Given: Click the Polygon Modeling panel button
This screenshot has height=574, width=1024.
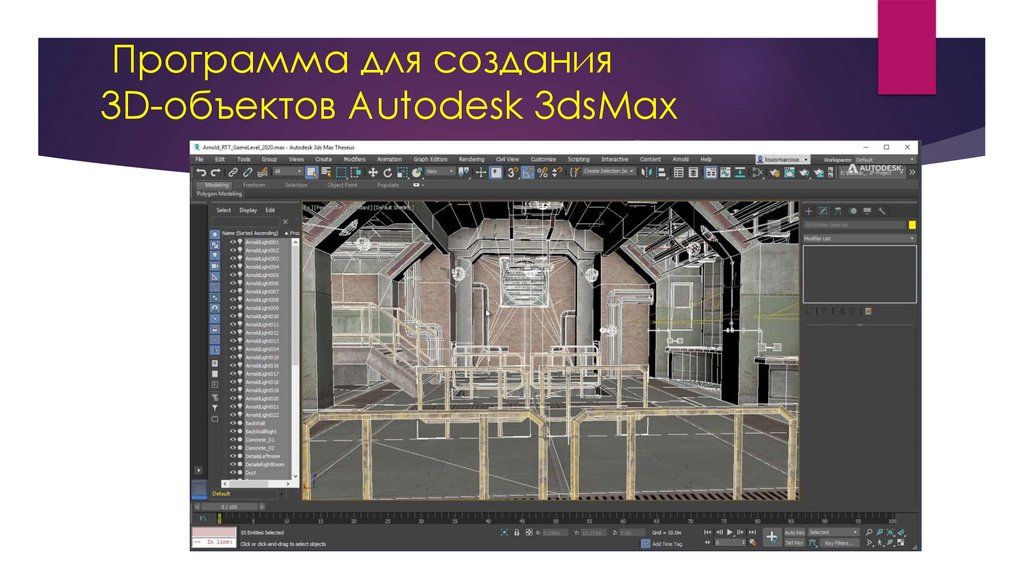Looking at the screenshot, I should [x=219, y=194].
